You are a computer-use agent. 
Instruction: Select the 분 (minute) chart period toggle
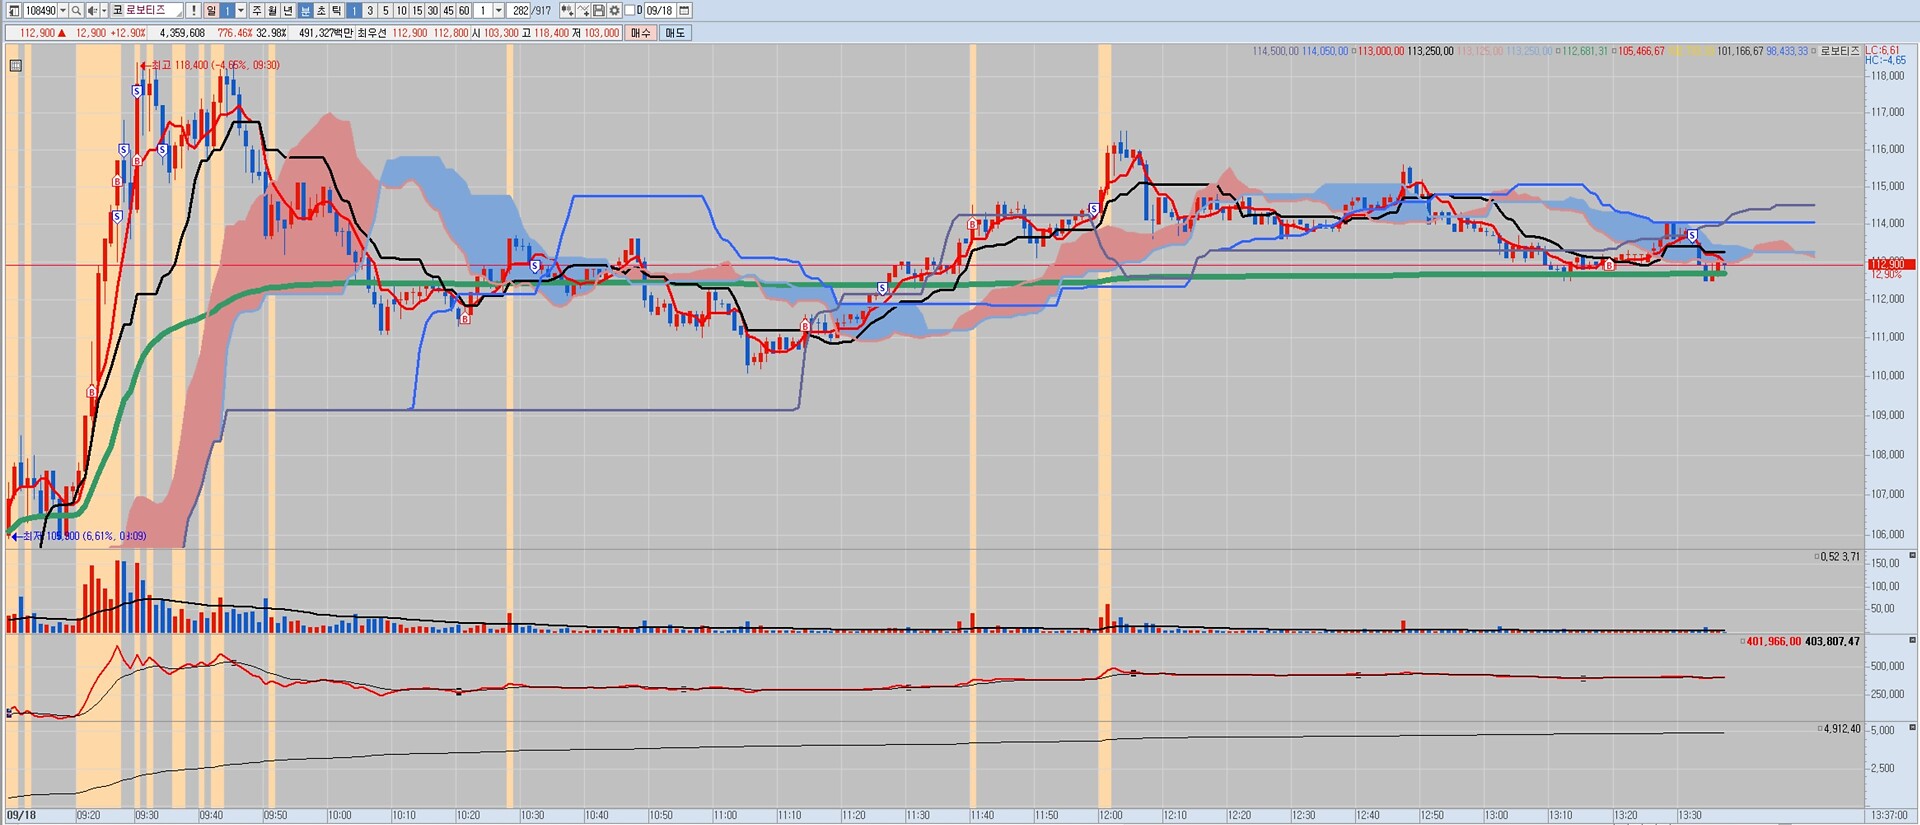tap(305, 10)
